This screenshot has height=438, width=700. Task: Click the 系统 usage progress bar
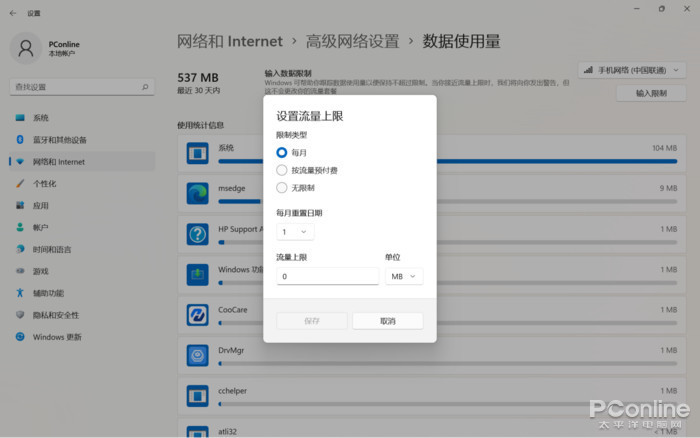pyautogui.click(x=448, y=161)
